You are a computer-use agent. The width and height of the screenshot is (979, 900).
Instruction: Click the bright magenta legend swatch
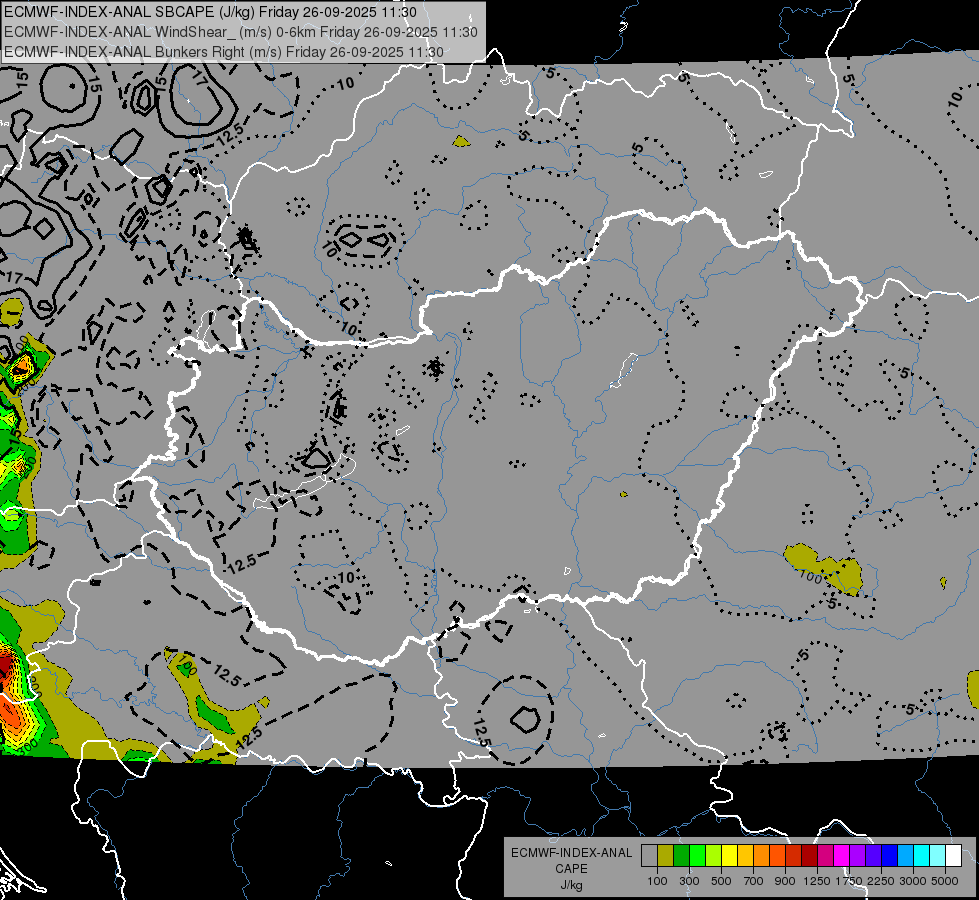(842, 856)
